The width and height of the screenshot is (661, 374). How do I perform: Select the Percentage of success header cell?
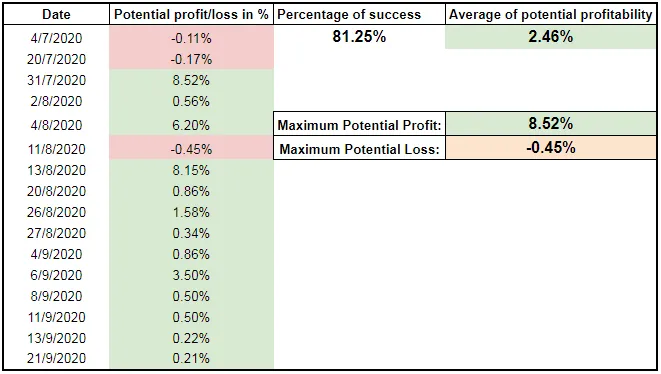tap(360, 14)
